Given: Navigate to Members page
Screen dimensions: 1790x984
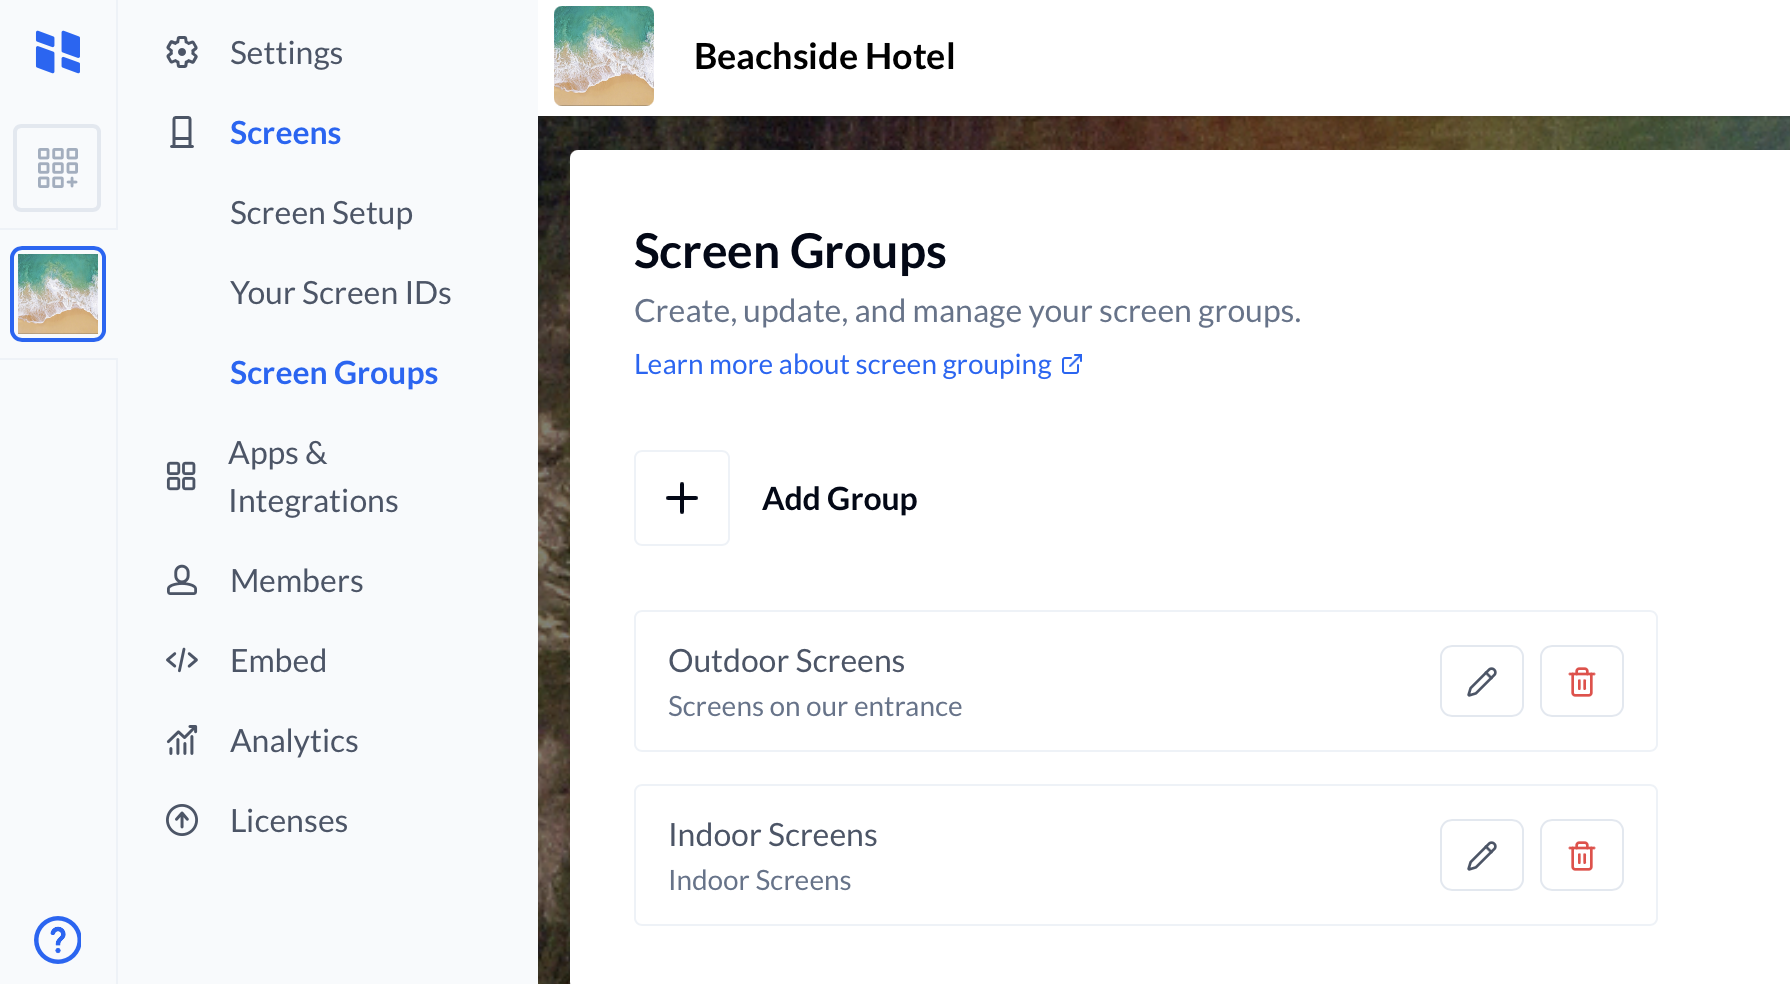Looking at the screenshot, I should [x=296, y=581].
